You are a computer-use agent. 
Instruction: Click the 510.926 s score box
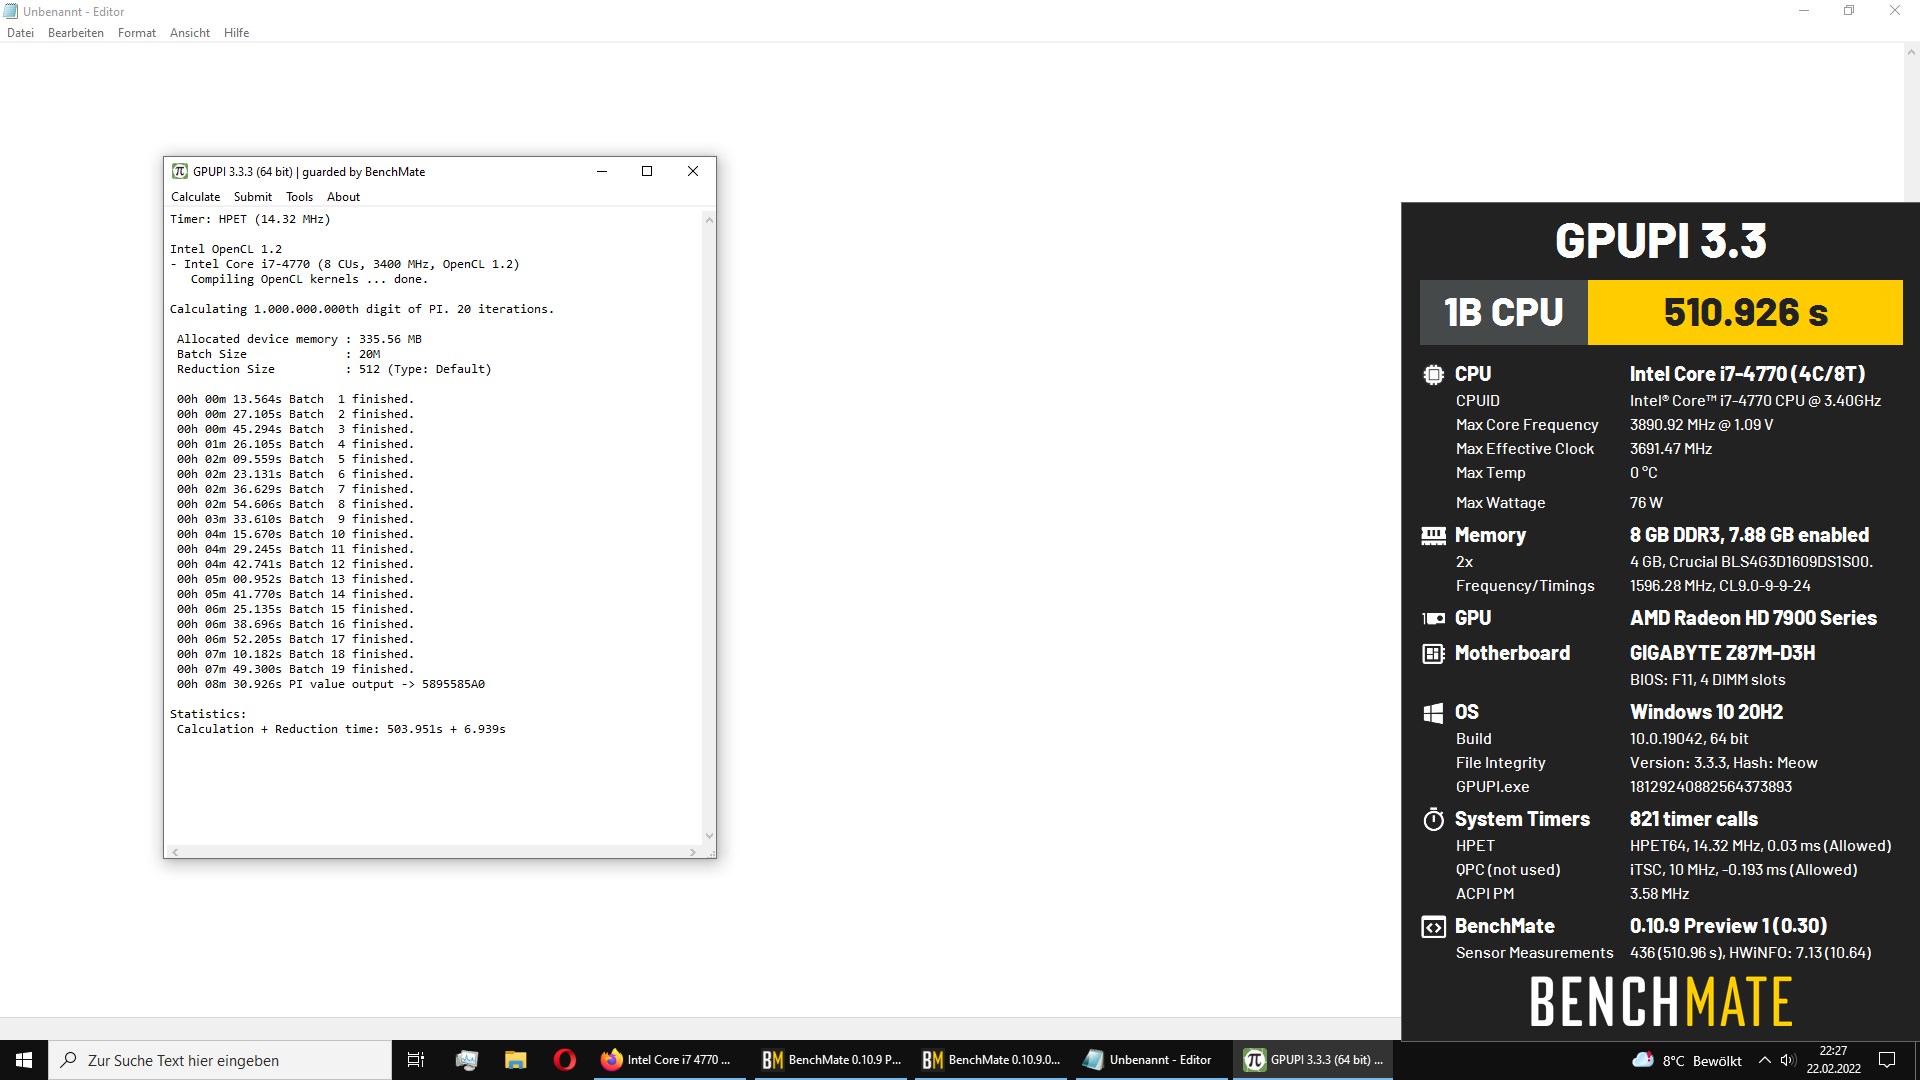pyautogui.click(x=1745, y=313)
